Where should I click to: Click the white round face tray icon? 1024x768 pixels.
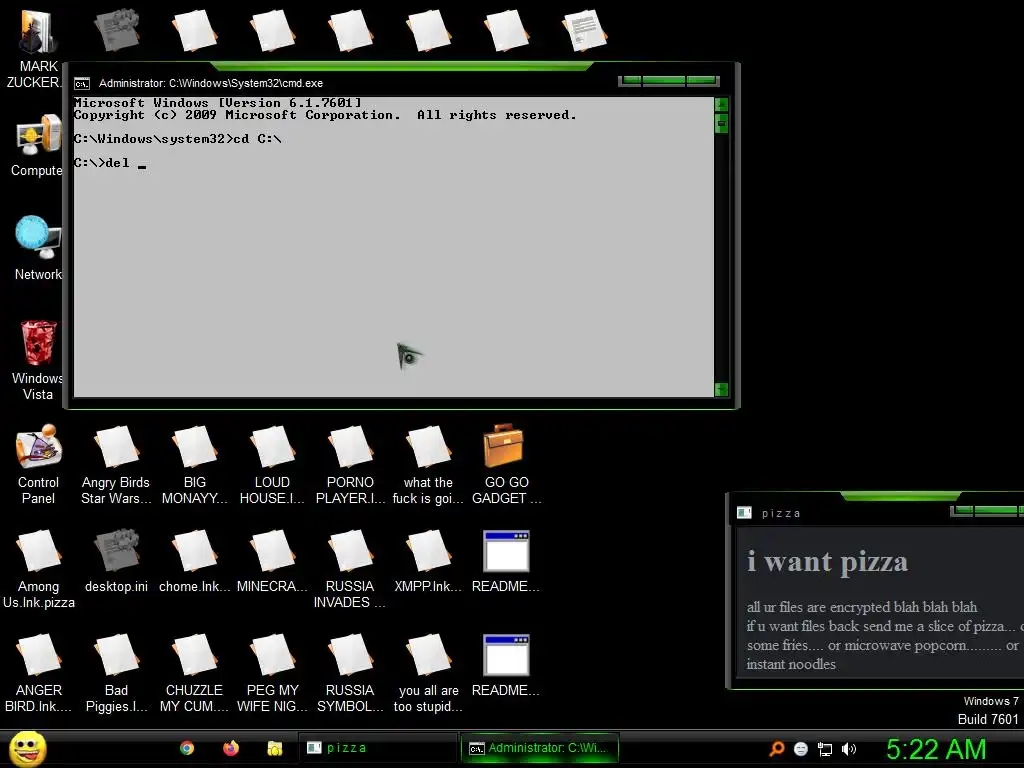coord(801,748)
